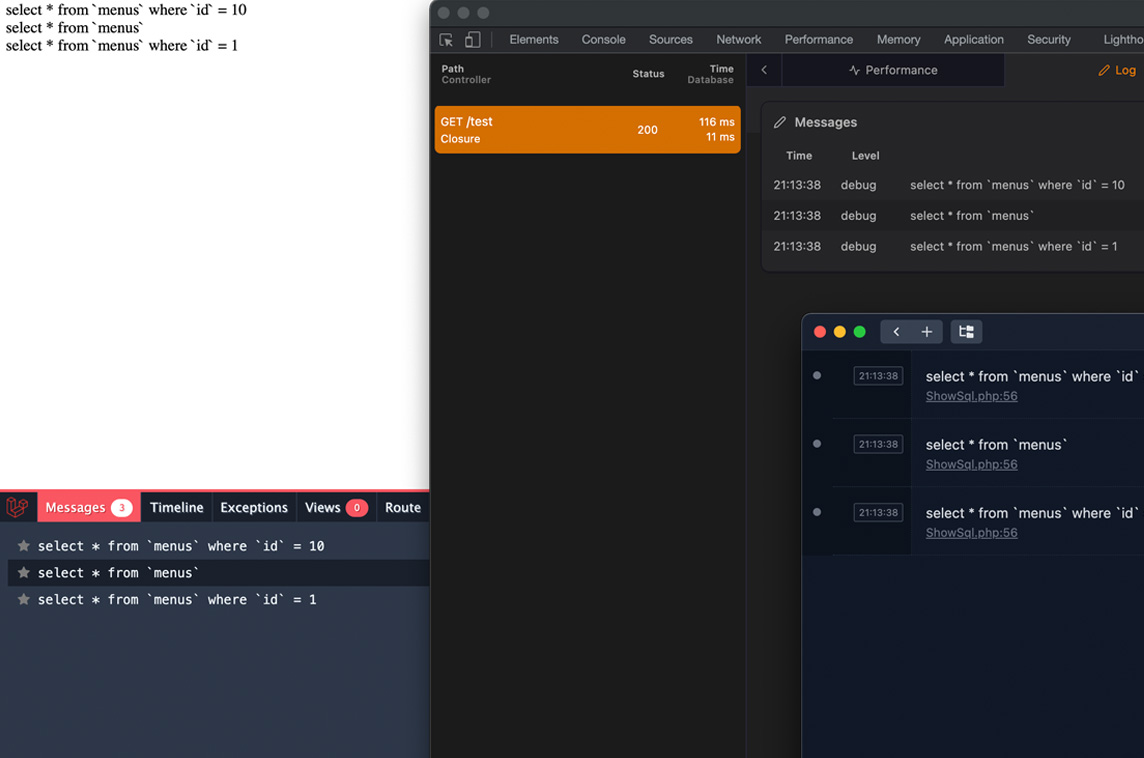Click Clockwork message 'where id = 10'

tap(1017, 185)
